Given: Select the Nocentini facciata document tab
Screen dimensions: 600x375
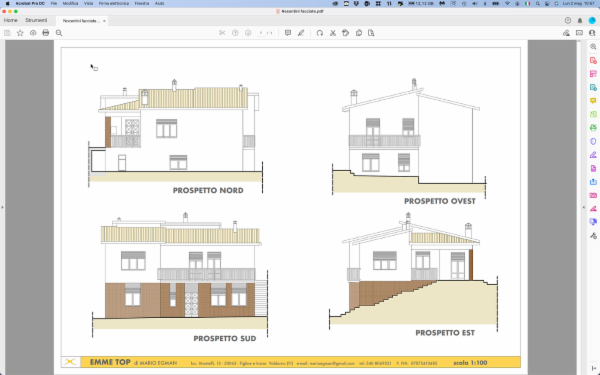Looking at the screenshot, I should 81,21.
